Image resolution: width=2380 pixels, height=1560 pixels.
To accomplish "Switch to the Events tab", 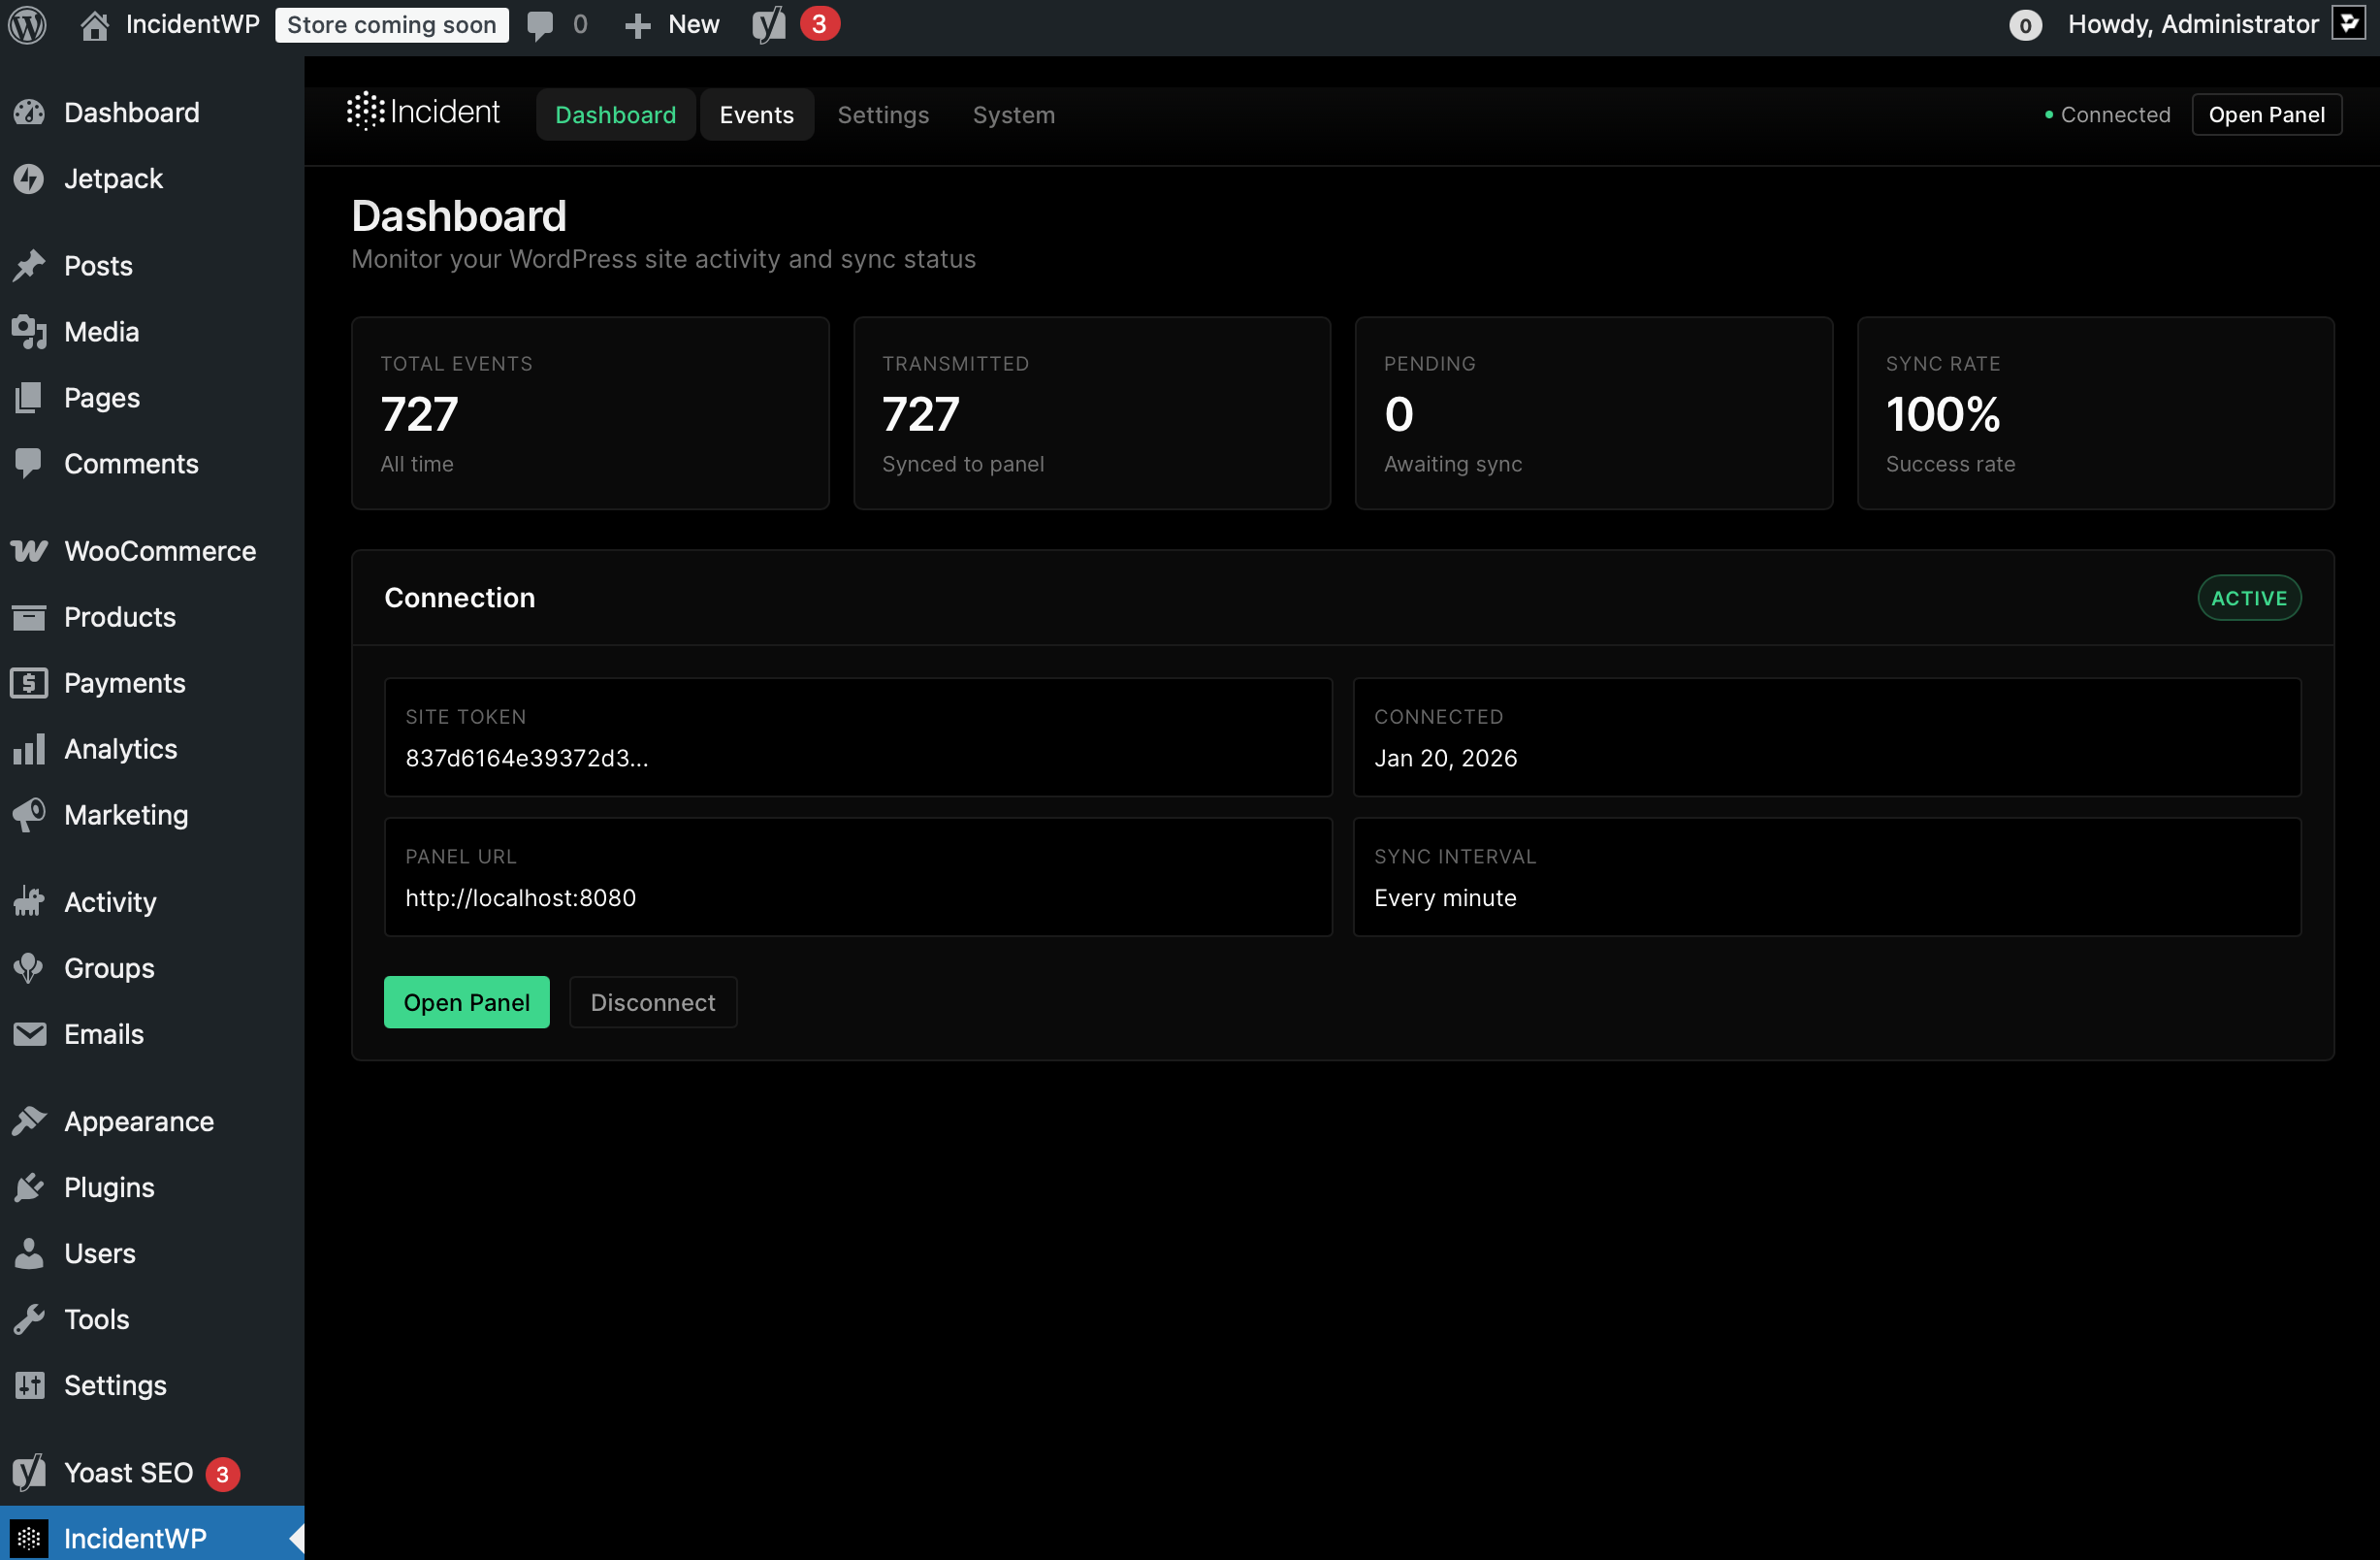I will [756, 114].
